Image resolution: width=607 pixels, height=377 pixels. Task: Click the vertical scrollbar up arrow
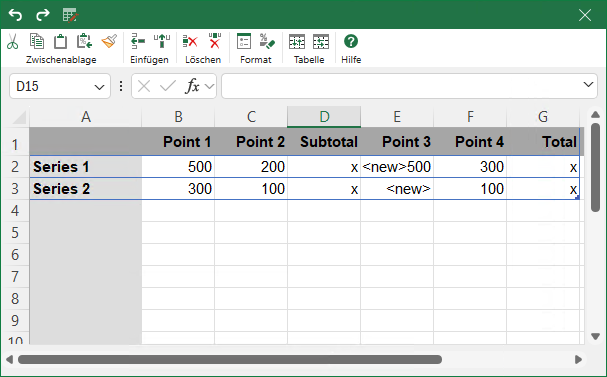point(595,115)
